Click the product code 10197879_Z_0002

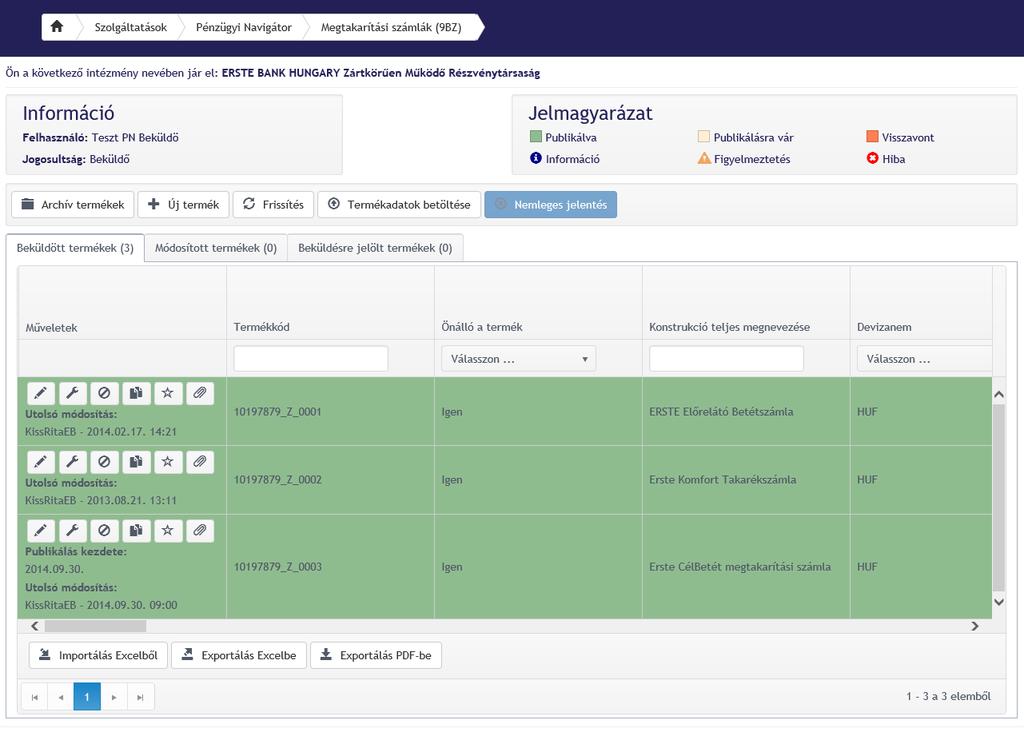pos(278,479)
